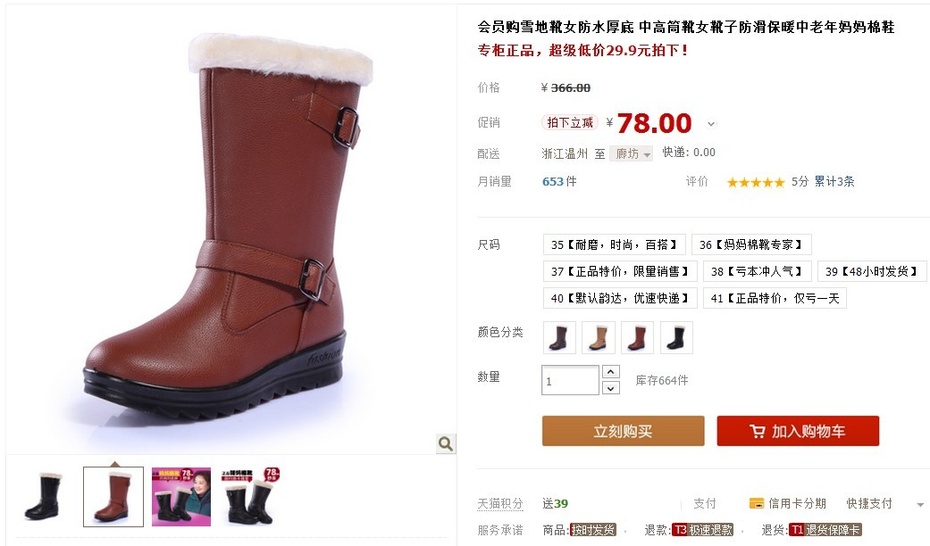
Task: Show the pink promotional thumbnail image
Action: point(181,497)
